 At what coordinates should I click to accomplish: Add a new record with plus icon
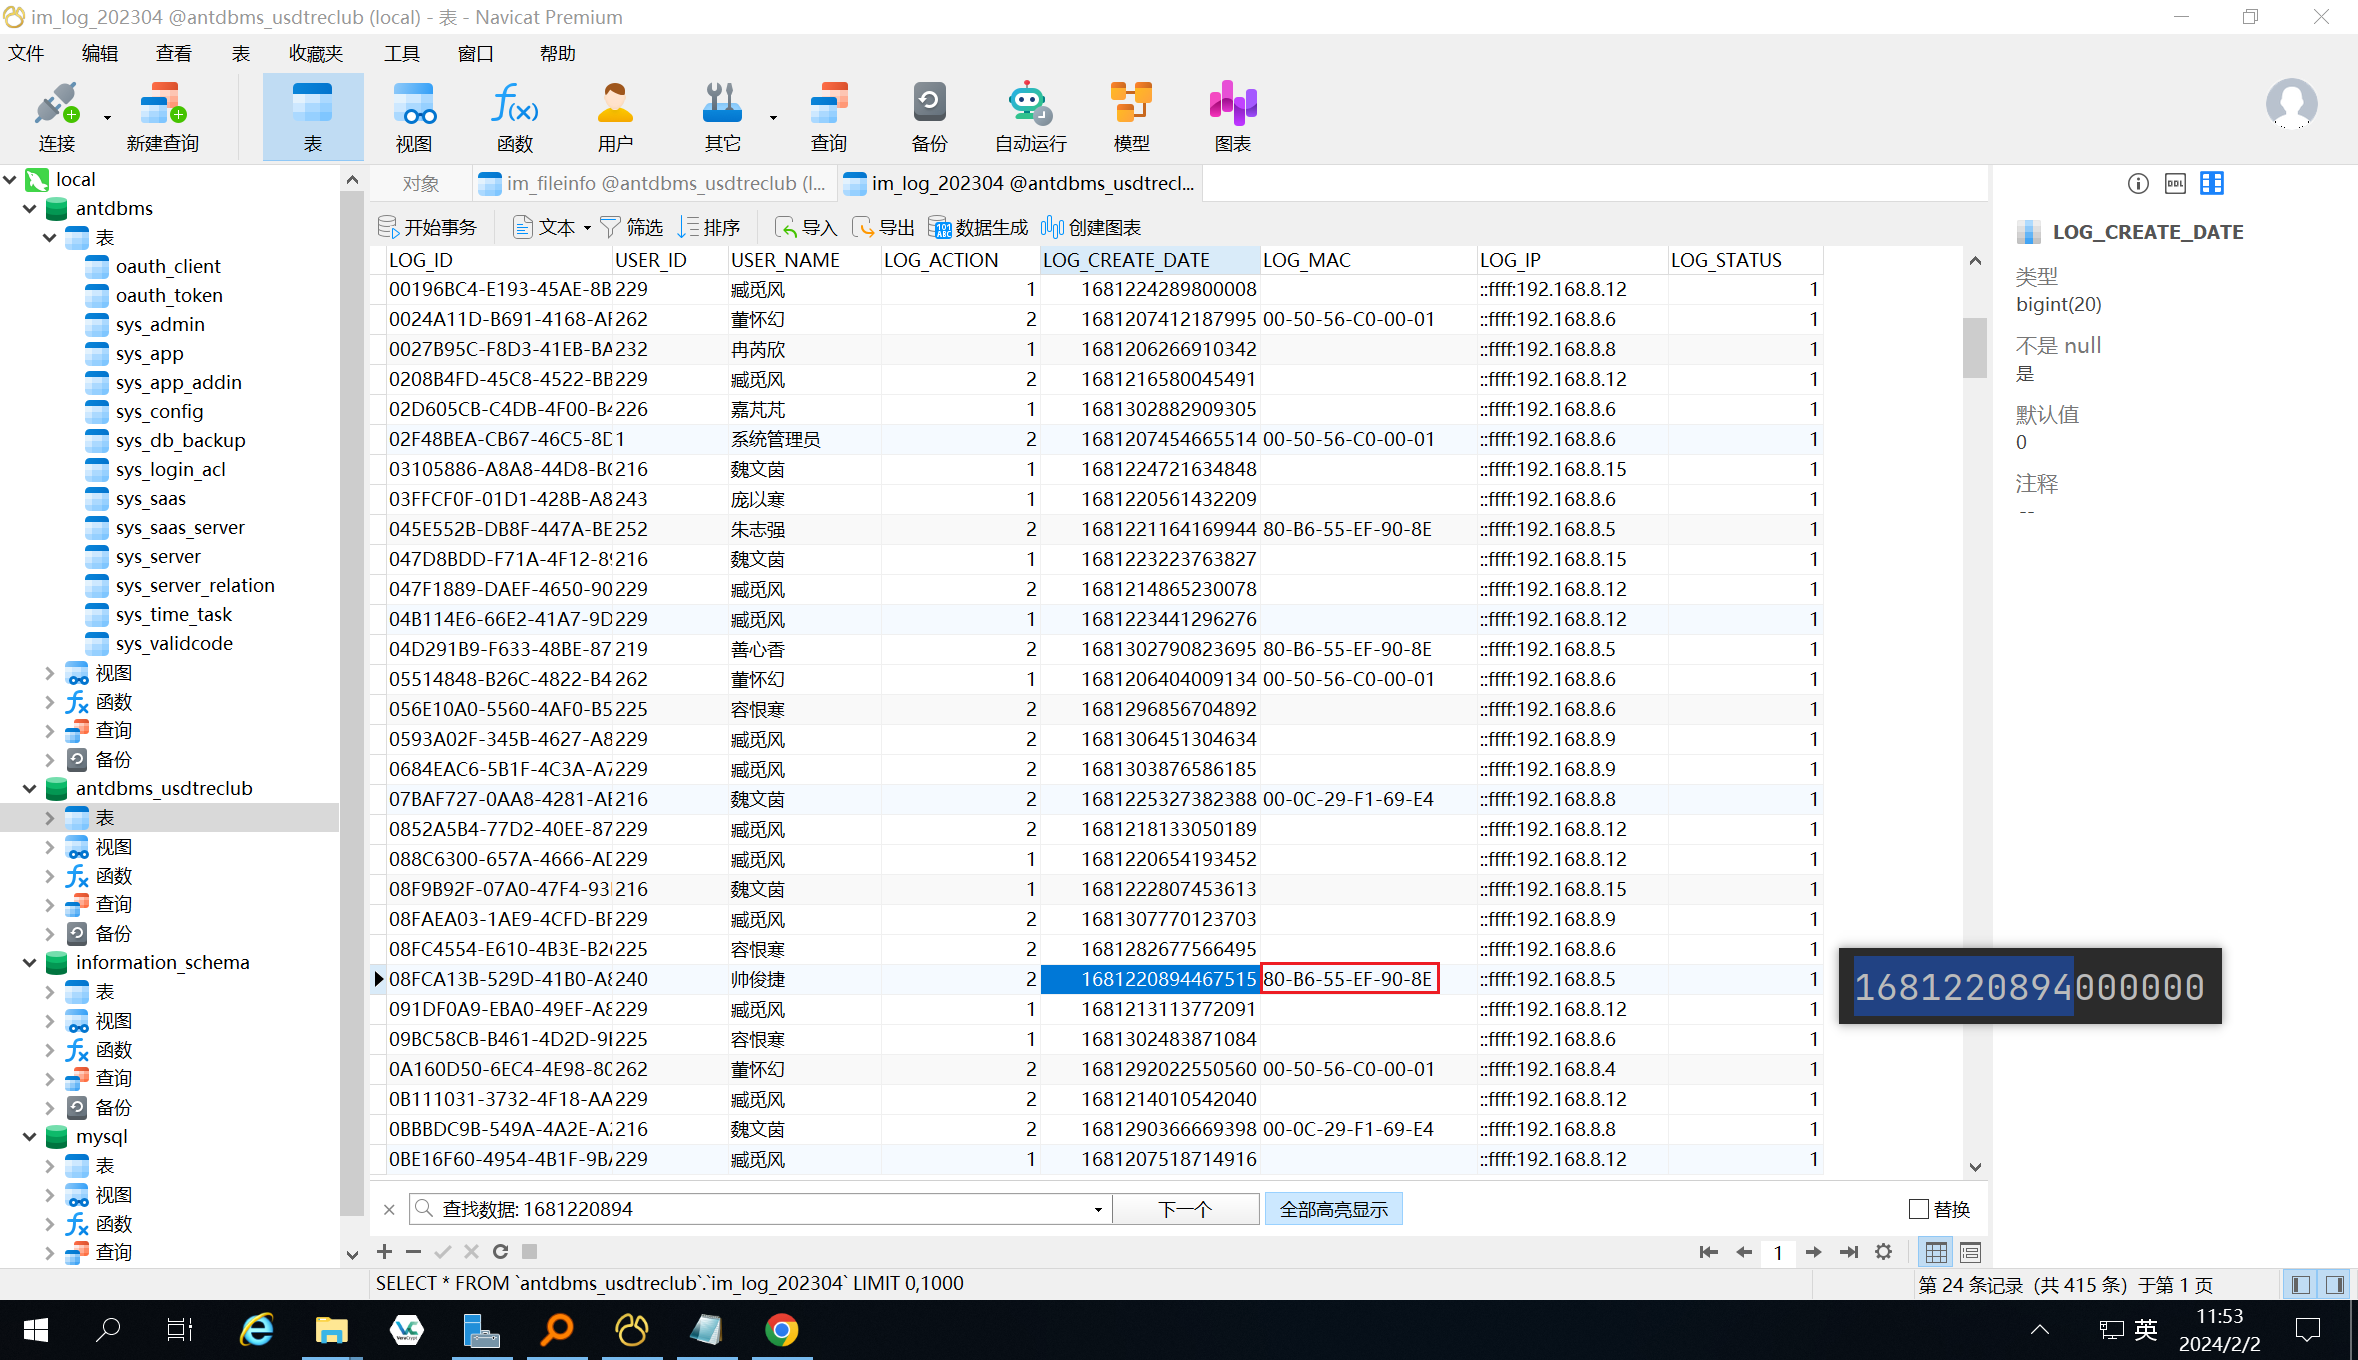384,1251
